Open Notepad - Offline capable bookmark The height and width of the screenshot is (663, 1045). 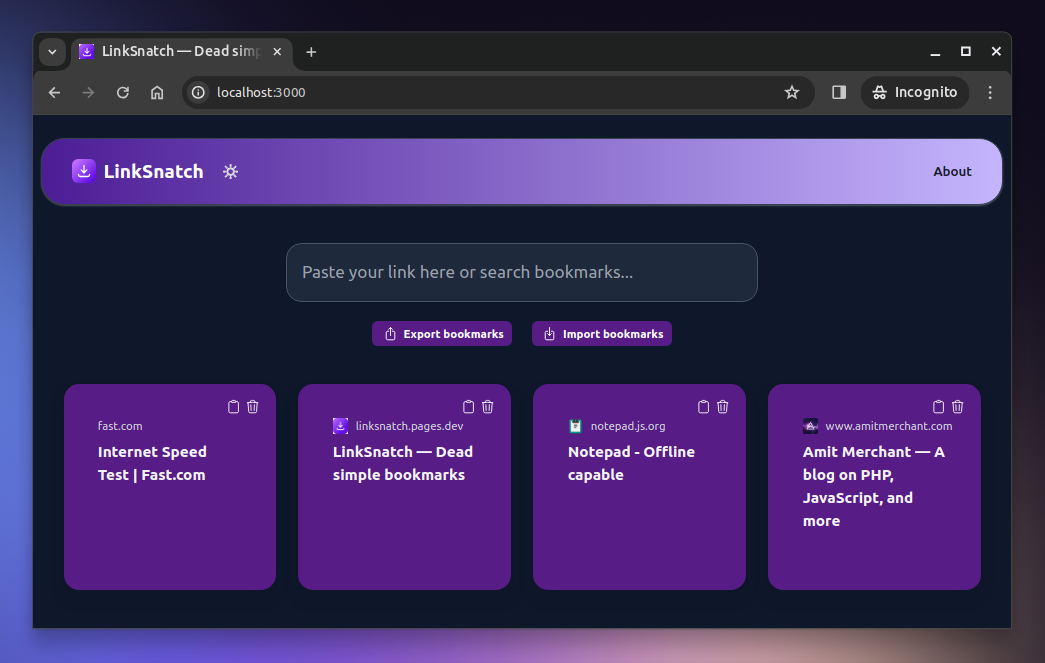click(631, 463)
